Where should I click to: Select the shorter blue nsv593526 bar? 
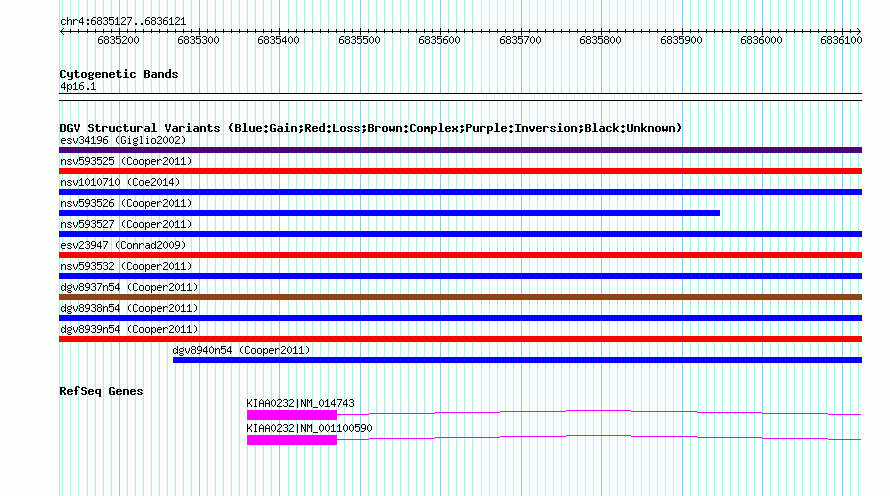click(x=389, y=213)
